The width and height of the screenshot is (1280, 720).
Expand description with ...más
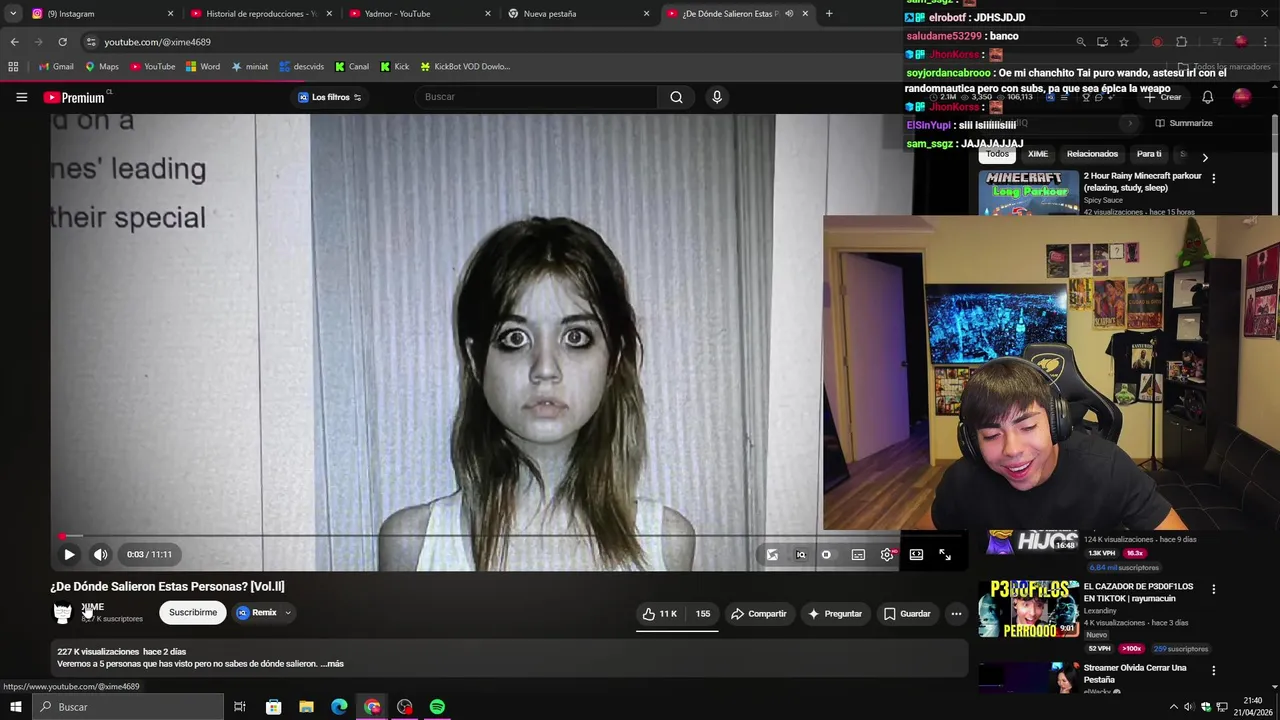point(332,664)
